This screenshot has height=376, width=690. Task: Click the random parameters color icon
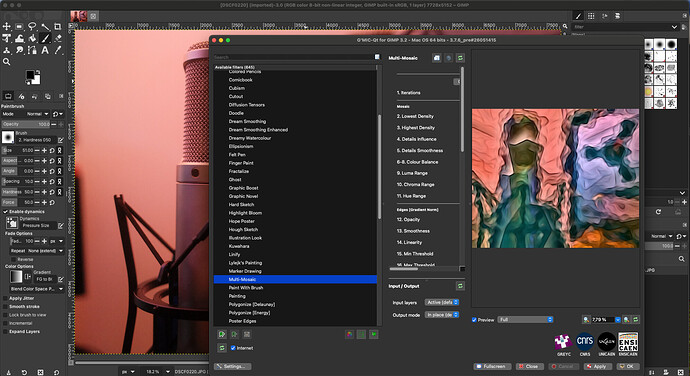click(349, 335)
